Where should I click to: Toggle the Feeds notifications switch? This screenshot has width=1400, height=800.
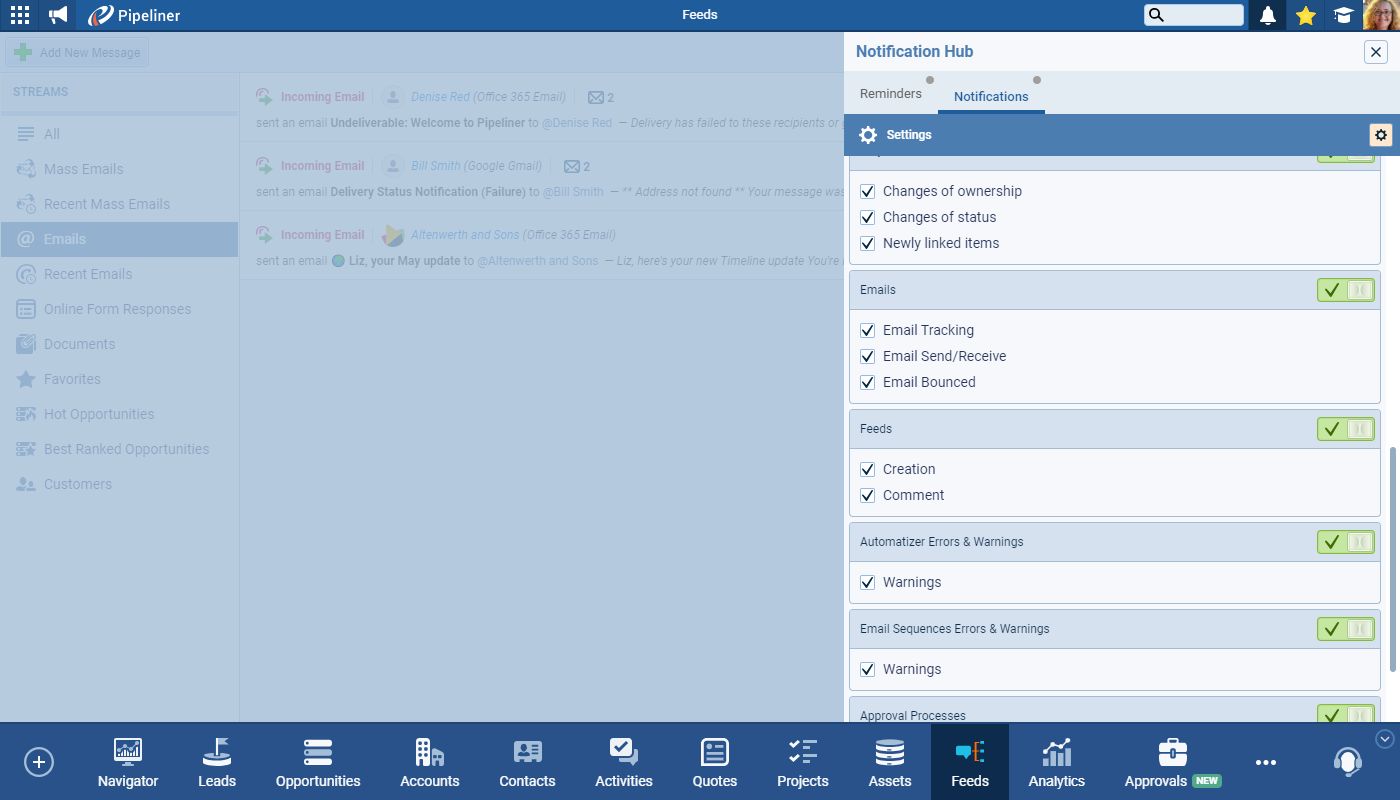click(1346, 429)
